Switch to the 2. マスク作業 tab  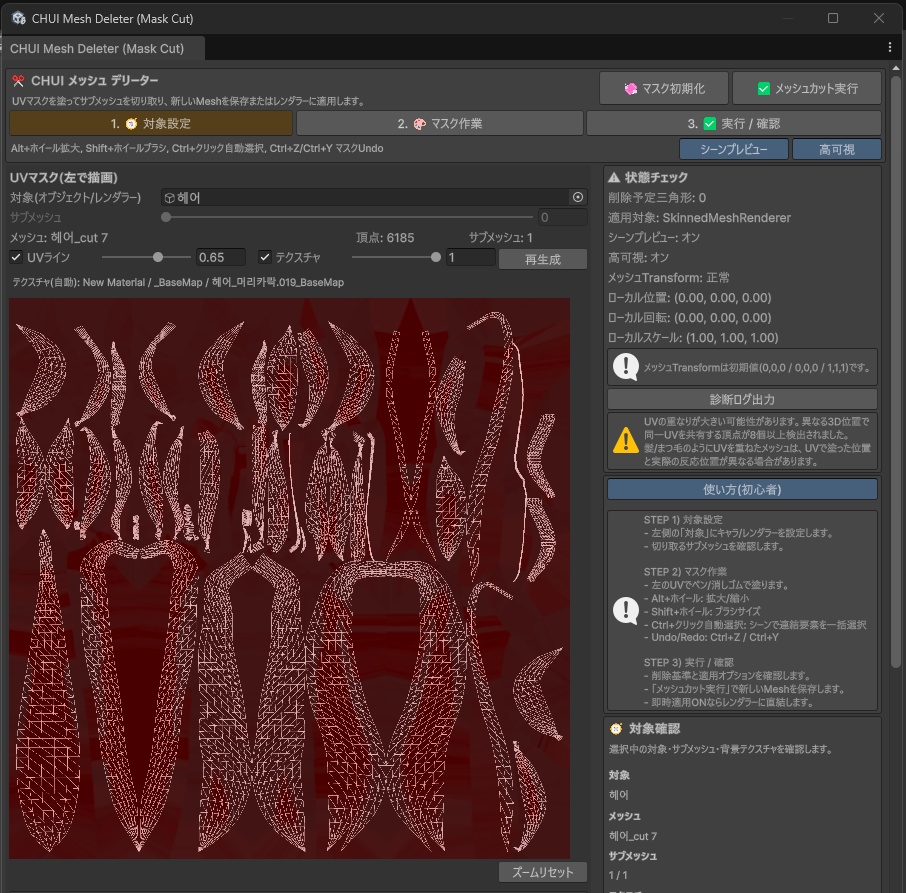click(440, 124)
